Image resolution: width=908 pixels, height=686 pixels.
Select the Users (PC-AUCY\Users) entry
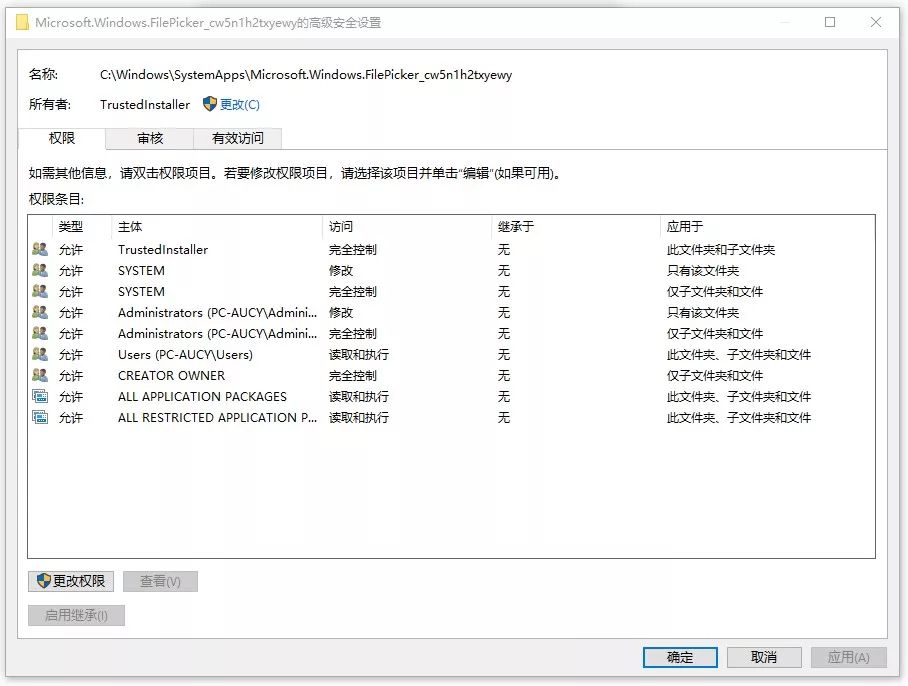point(451,354)
